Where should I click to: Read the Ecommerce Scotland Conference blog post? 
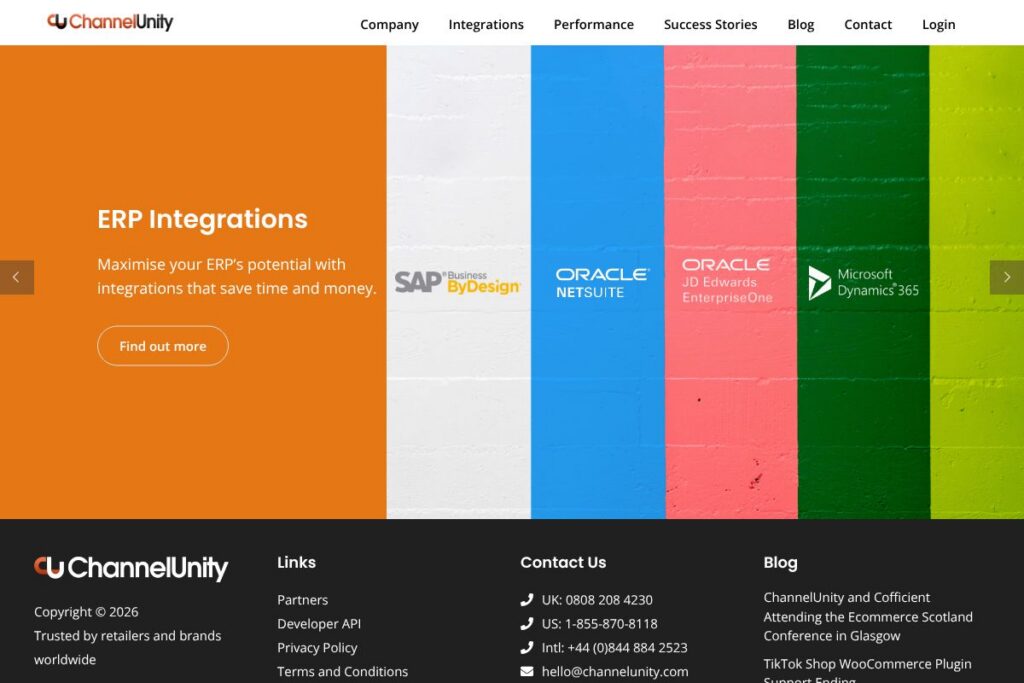867,616
